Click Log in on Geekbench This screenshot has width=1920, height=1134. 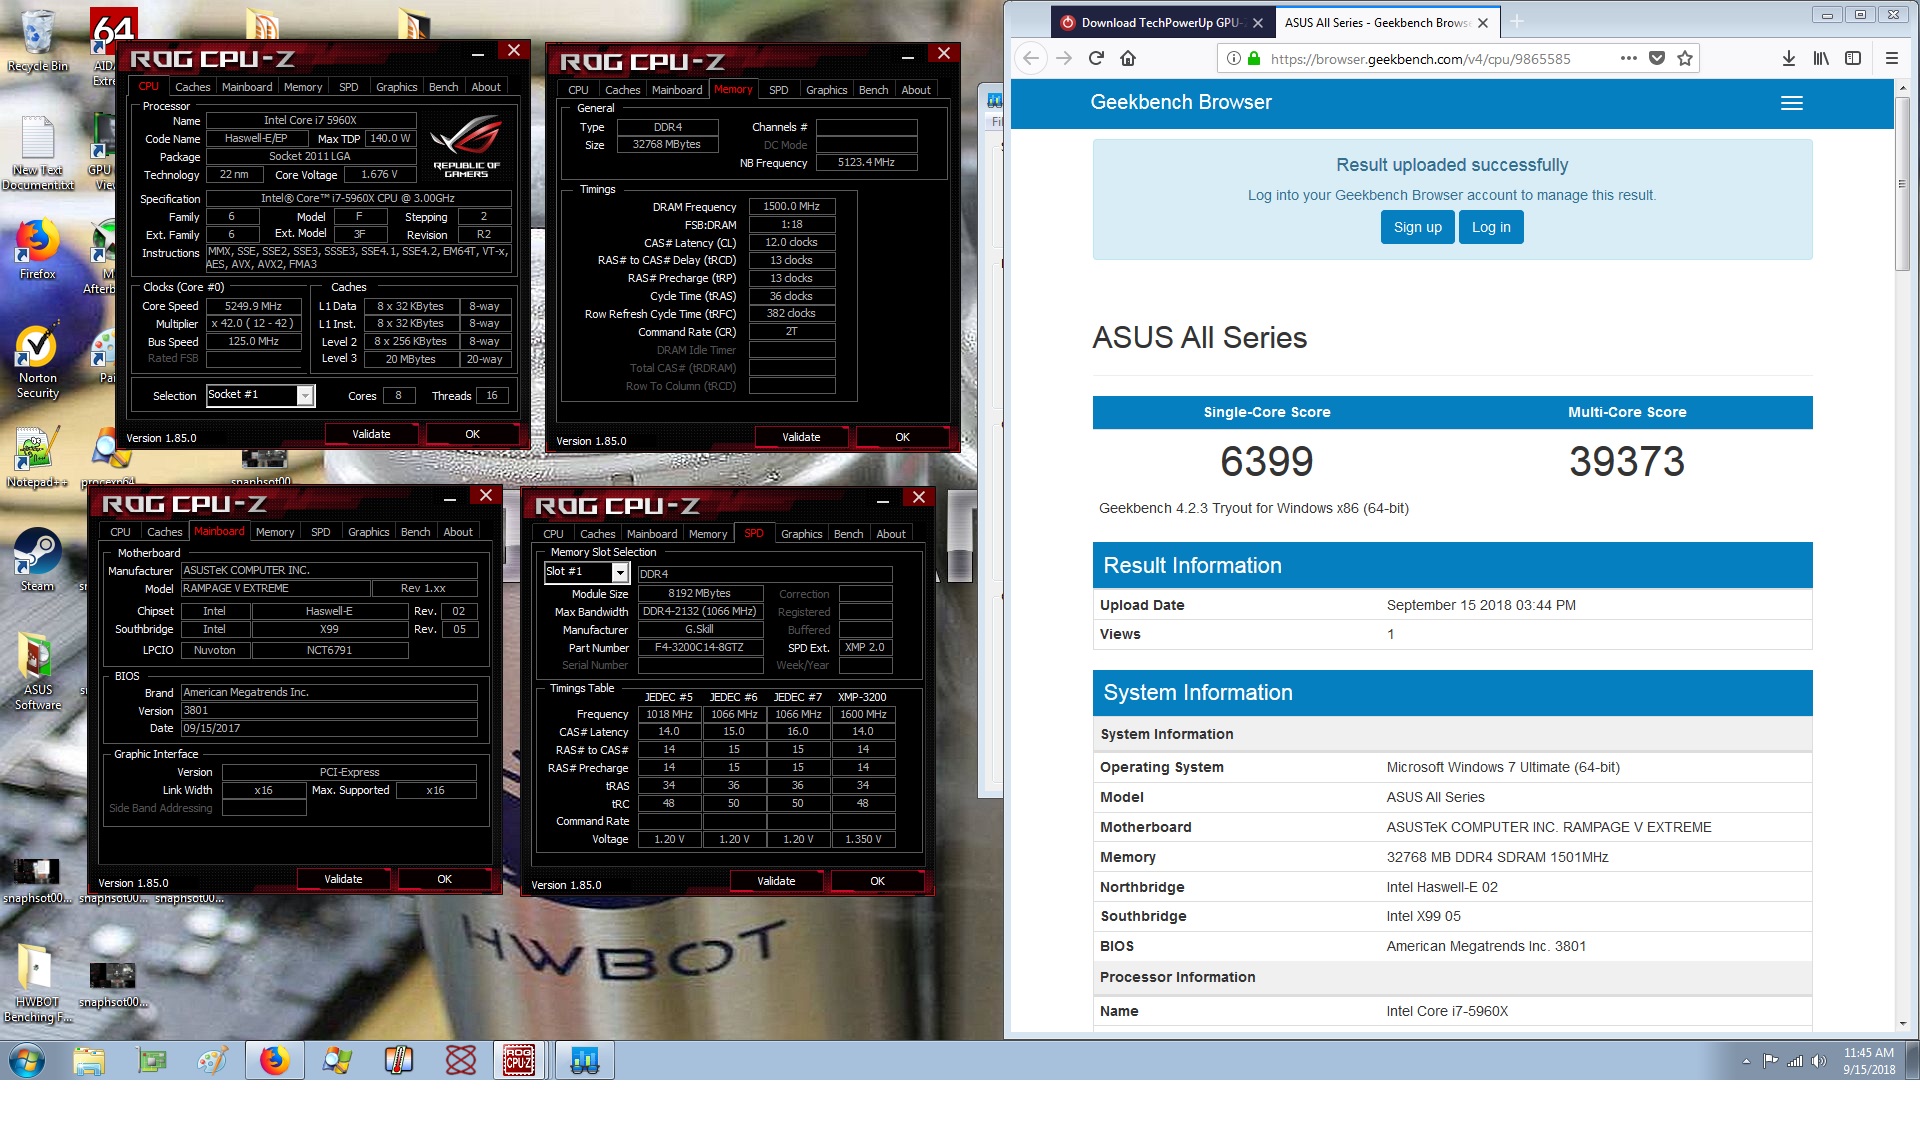coord(1491,227)
